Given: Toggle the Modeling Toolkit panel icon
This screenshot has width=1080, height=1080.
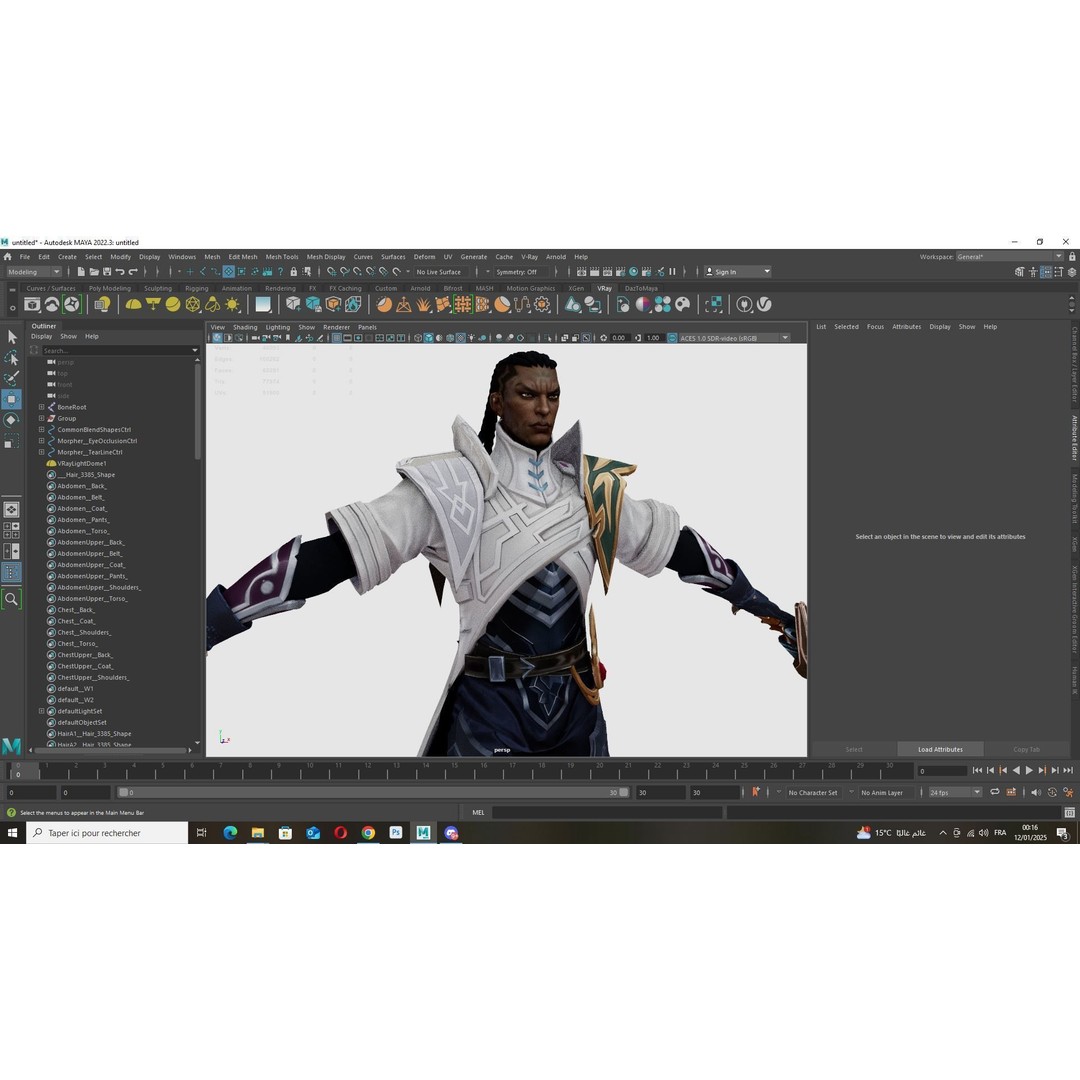Looking at the screenshot, I should coord(1019,272).
